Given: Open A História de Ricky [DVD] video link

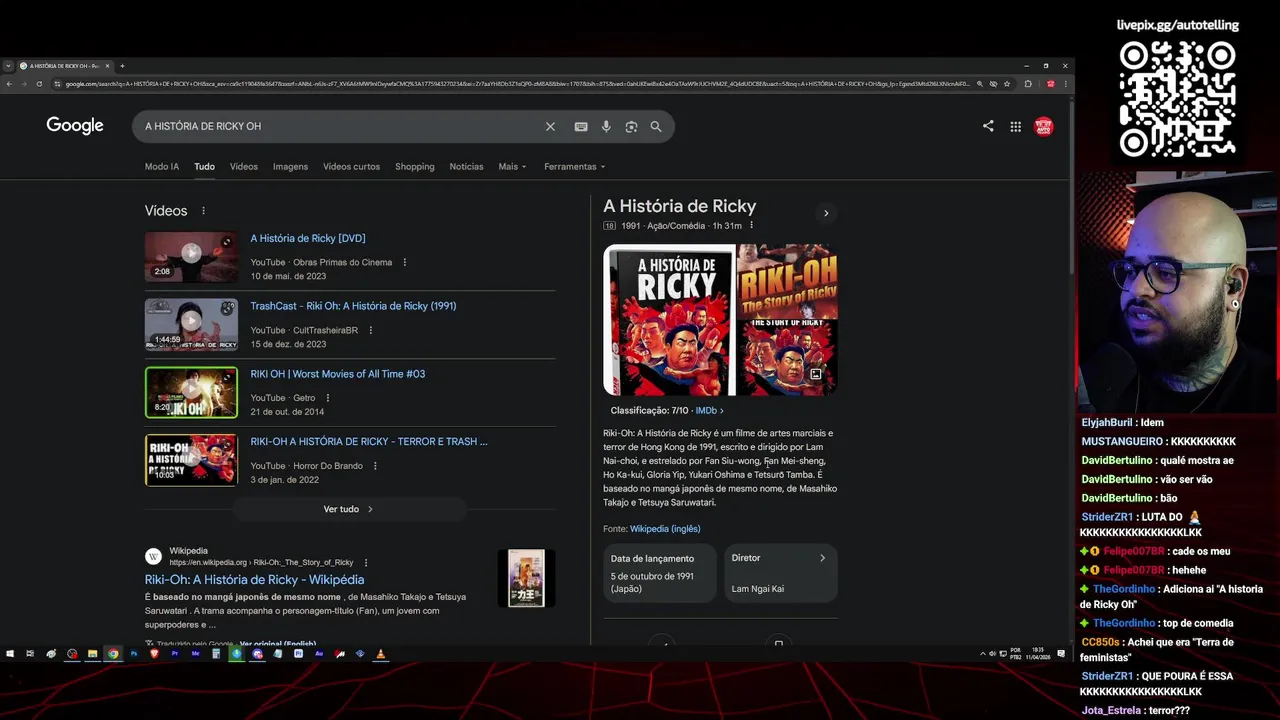Looking at the screenshot, I should coord(308,239).
